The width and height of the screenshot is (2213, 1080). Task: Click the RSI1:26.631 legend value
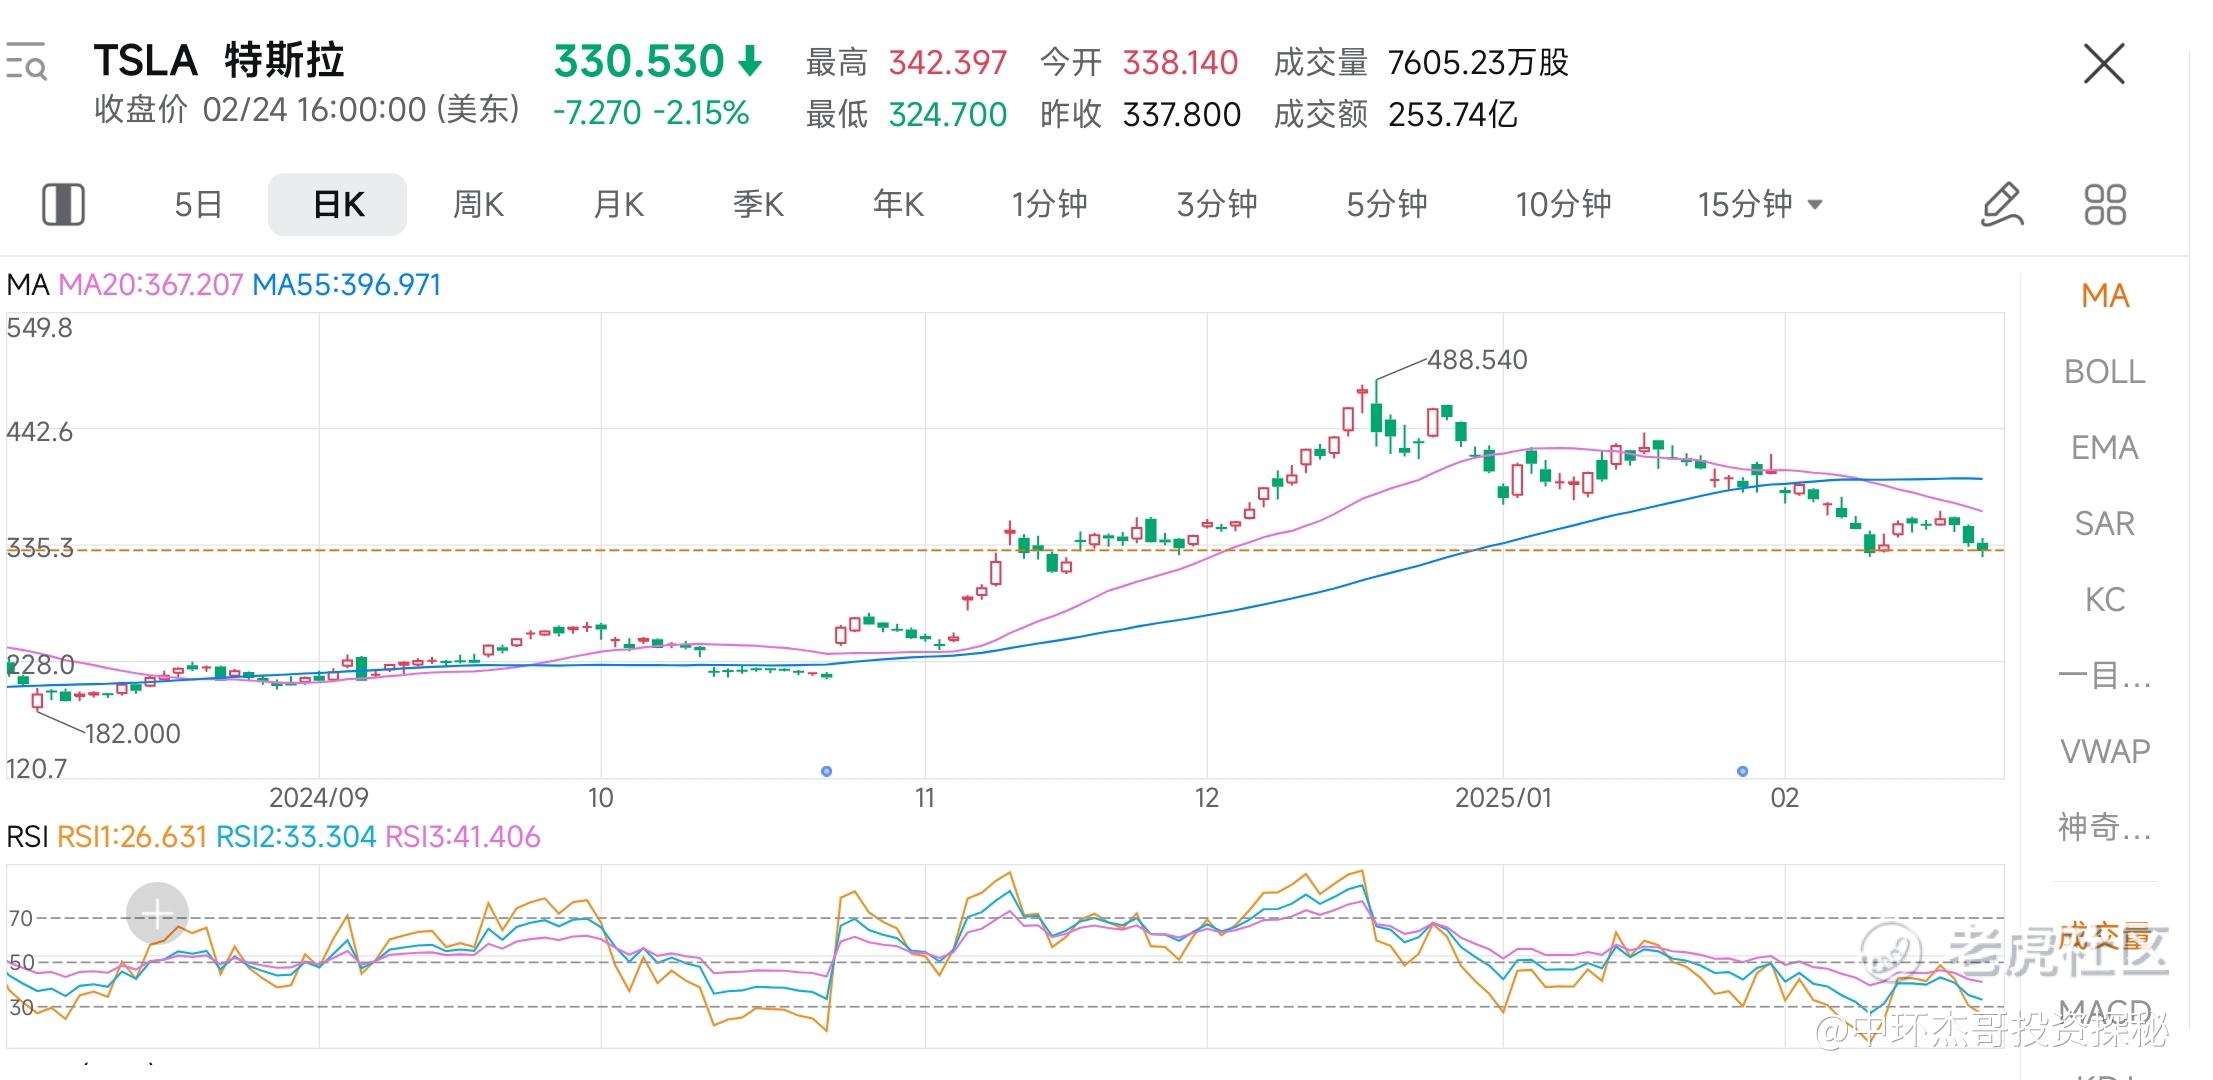pyautogui.click(x=132, y=837)
